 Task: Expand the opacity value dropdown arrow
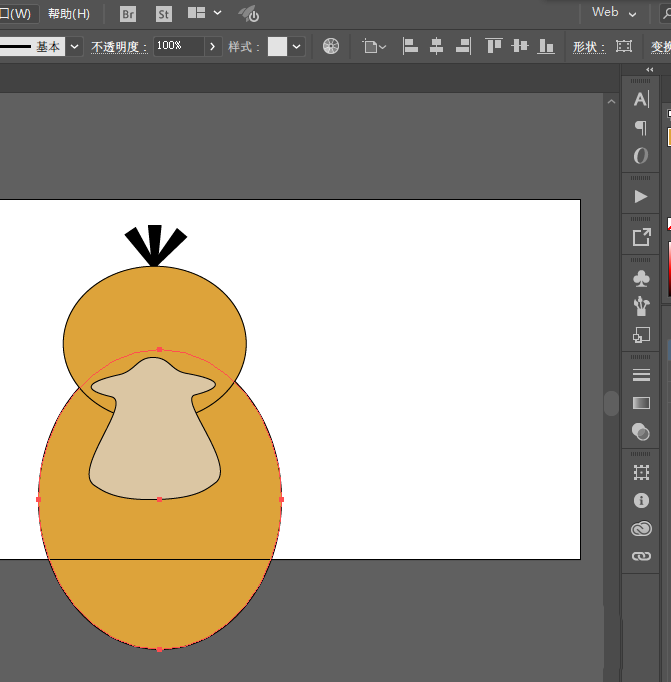point(213,46)
